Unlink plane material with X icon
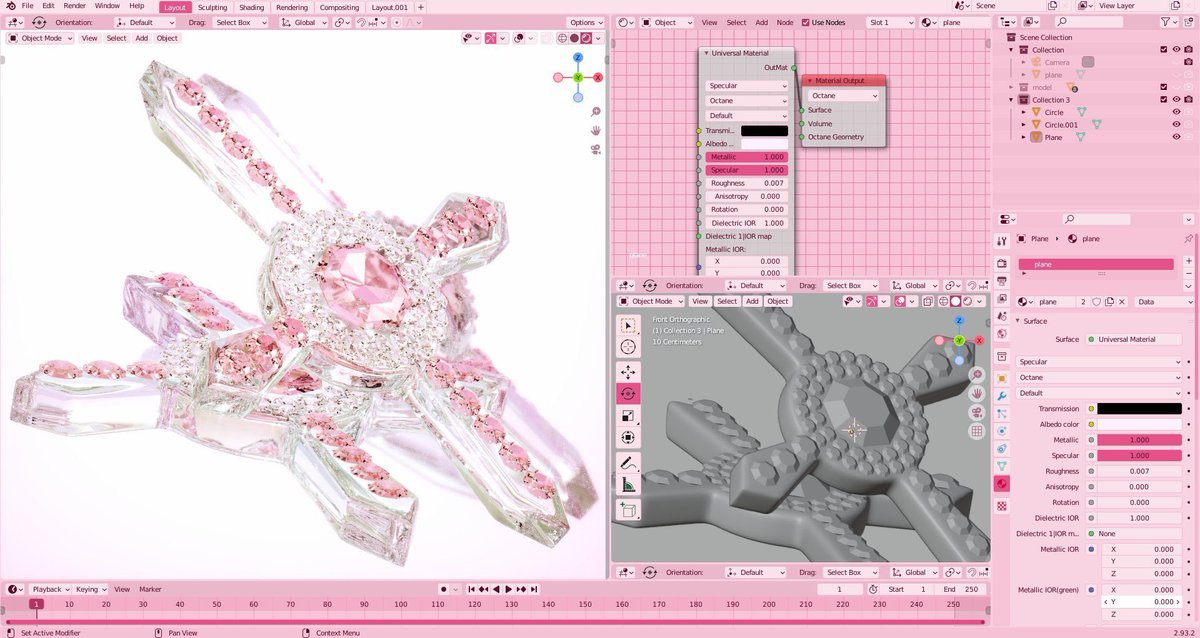Image resolution: width=1200 pixels, height=638 pixels. coord(1124,301)
